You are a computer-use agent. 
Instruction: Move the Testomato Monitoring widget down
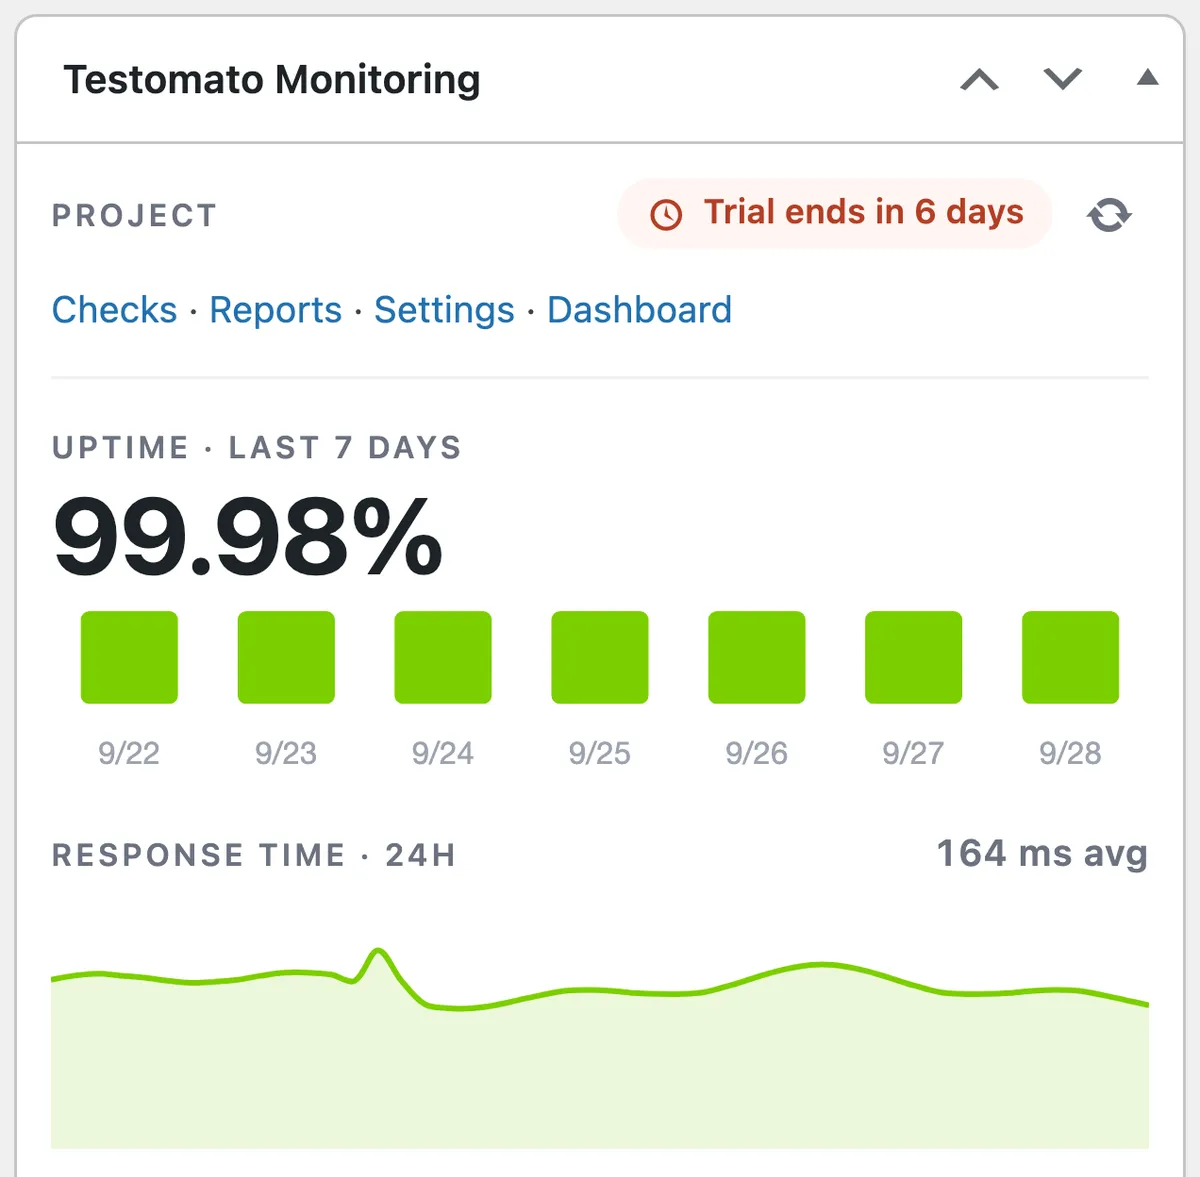(1063, 79)
